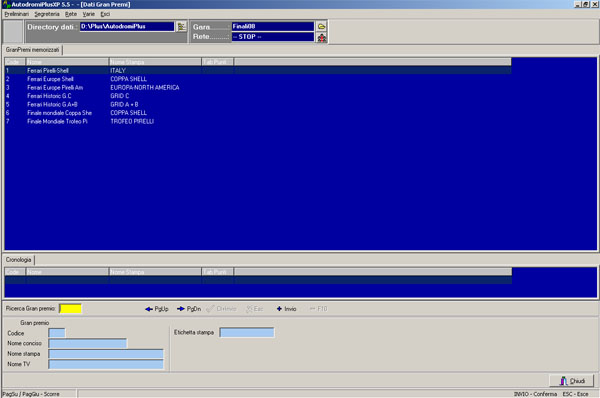Open the Esci menu
Viewport: 600px width, 398px height.
click(105, 14)
